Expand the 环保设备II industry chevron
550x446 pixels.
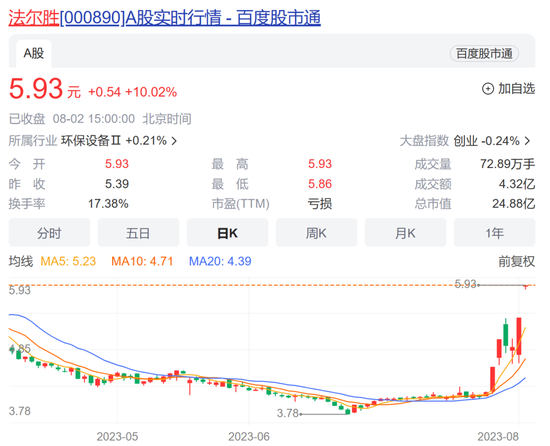coord(174,141)
